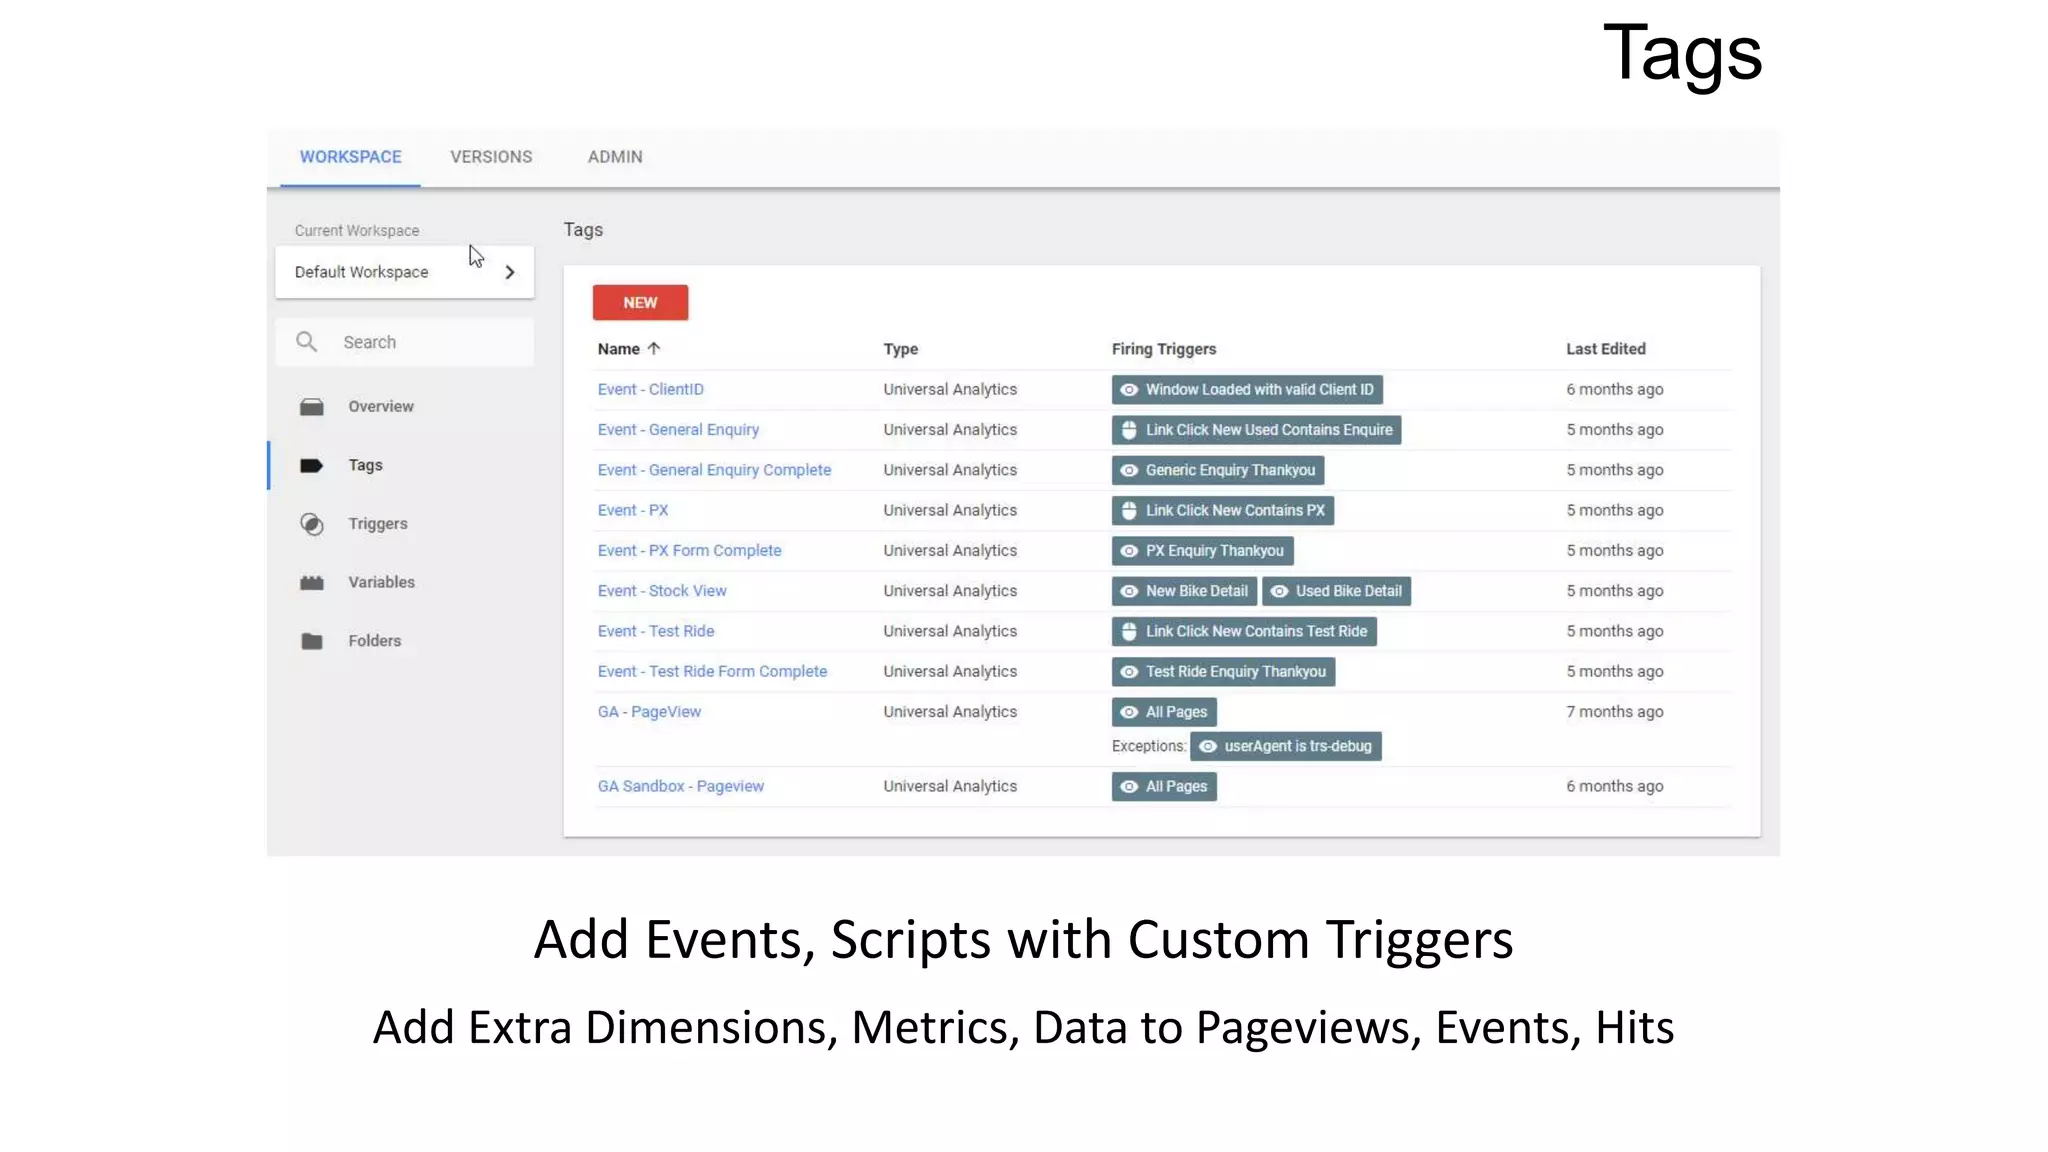
Task: Click the userAgent is trs-debug exception chip
Action: [x=1286, y=746]
